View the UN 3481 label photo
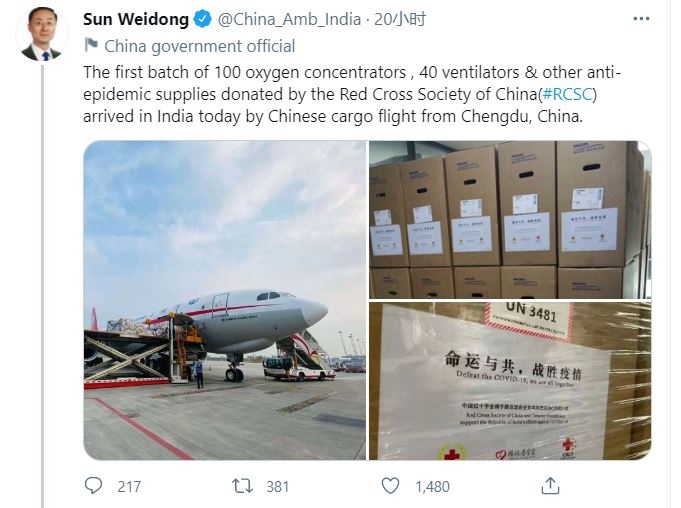This screenshot has height=508, width=681. [x=510, y=381]
